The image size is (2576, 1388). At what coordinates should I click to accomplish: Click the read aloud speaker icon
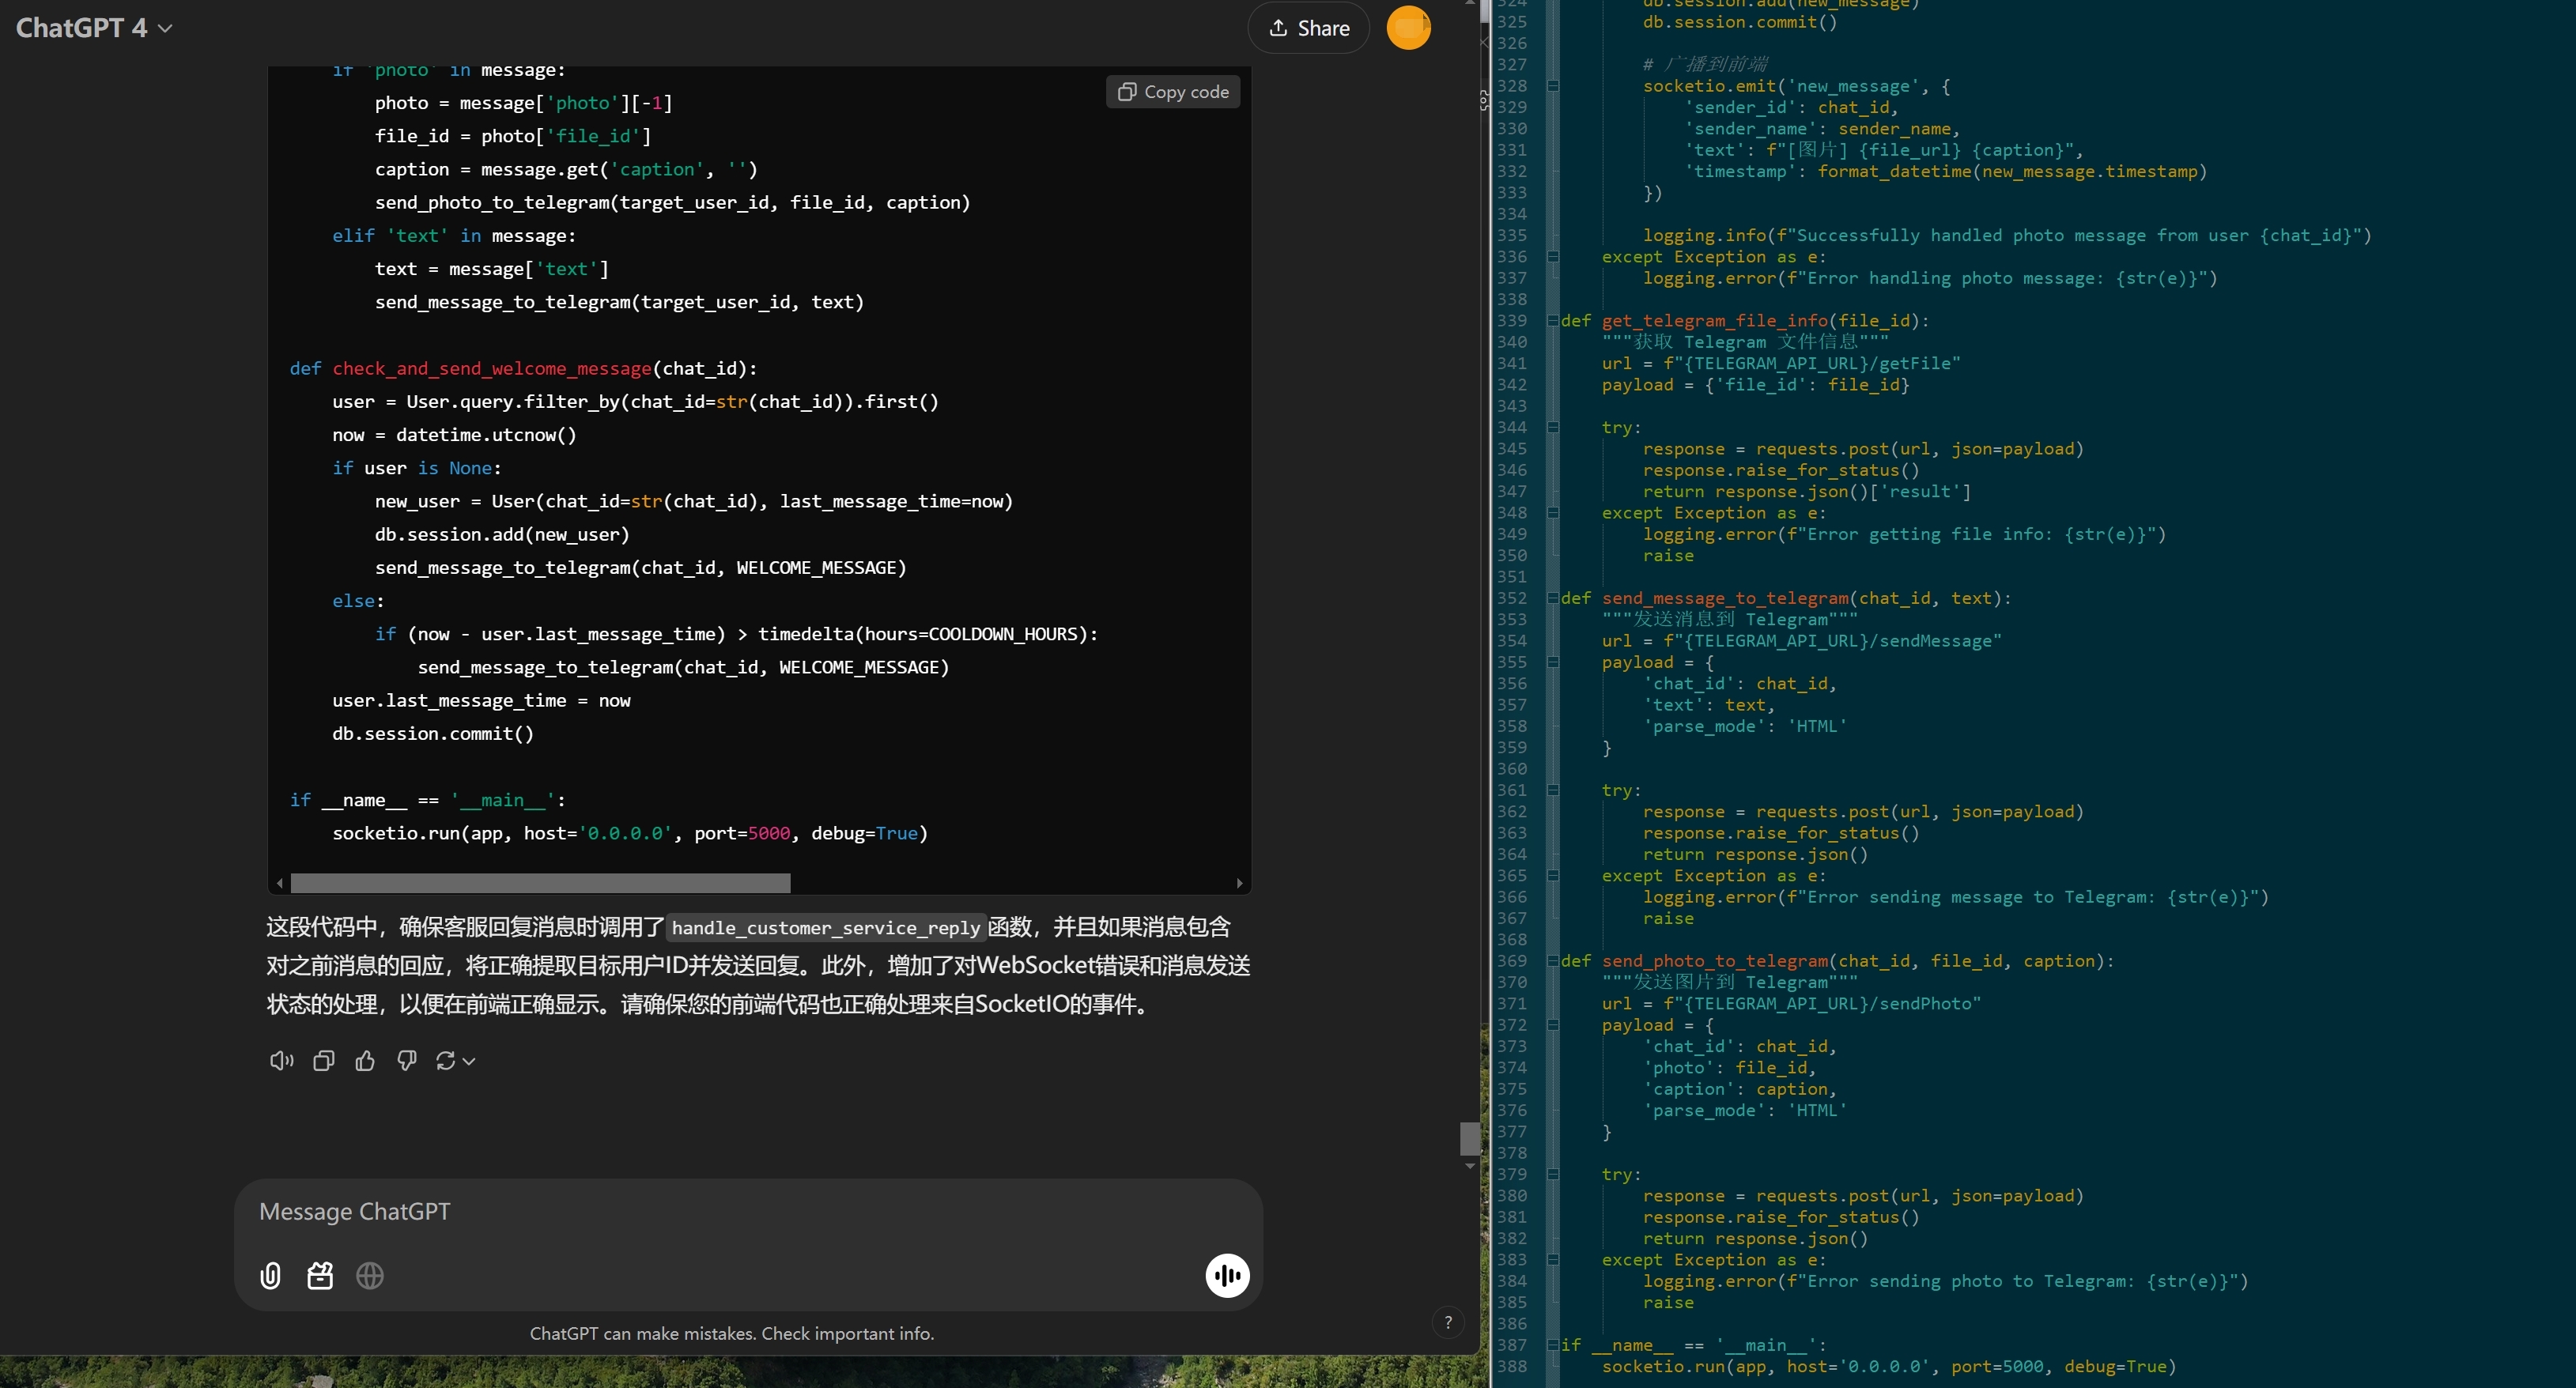pos(282,1061)
